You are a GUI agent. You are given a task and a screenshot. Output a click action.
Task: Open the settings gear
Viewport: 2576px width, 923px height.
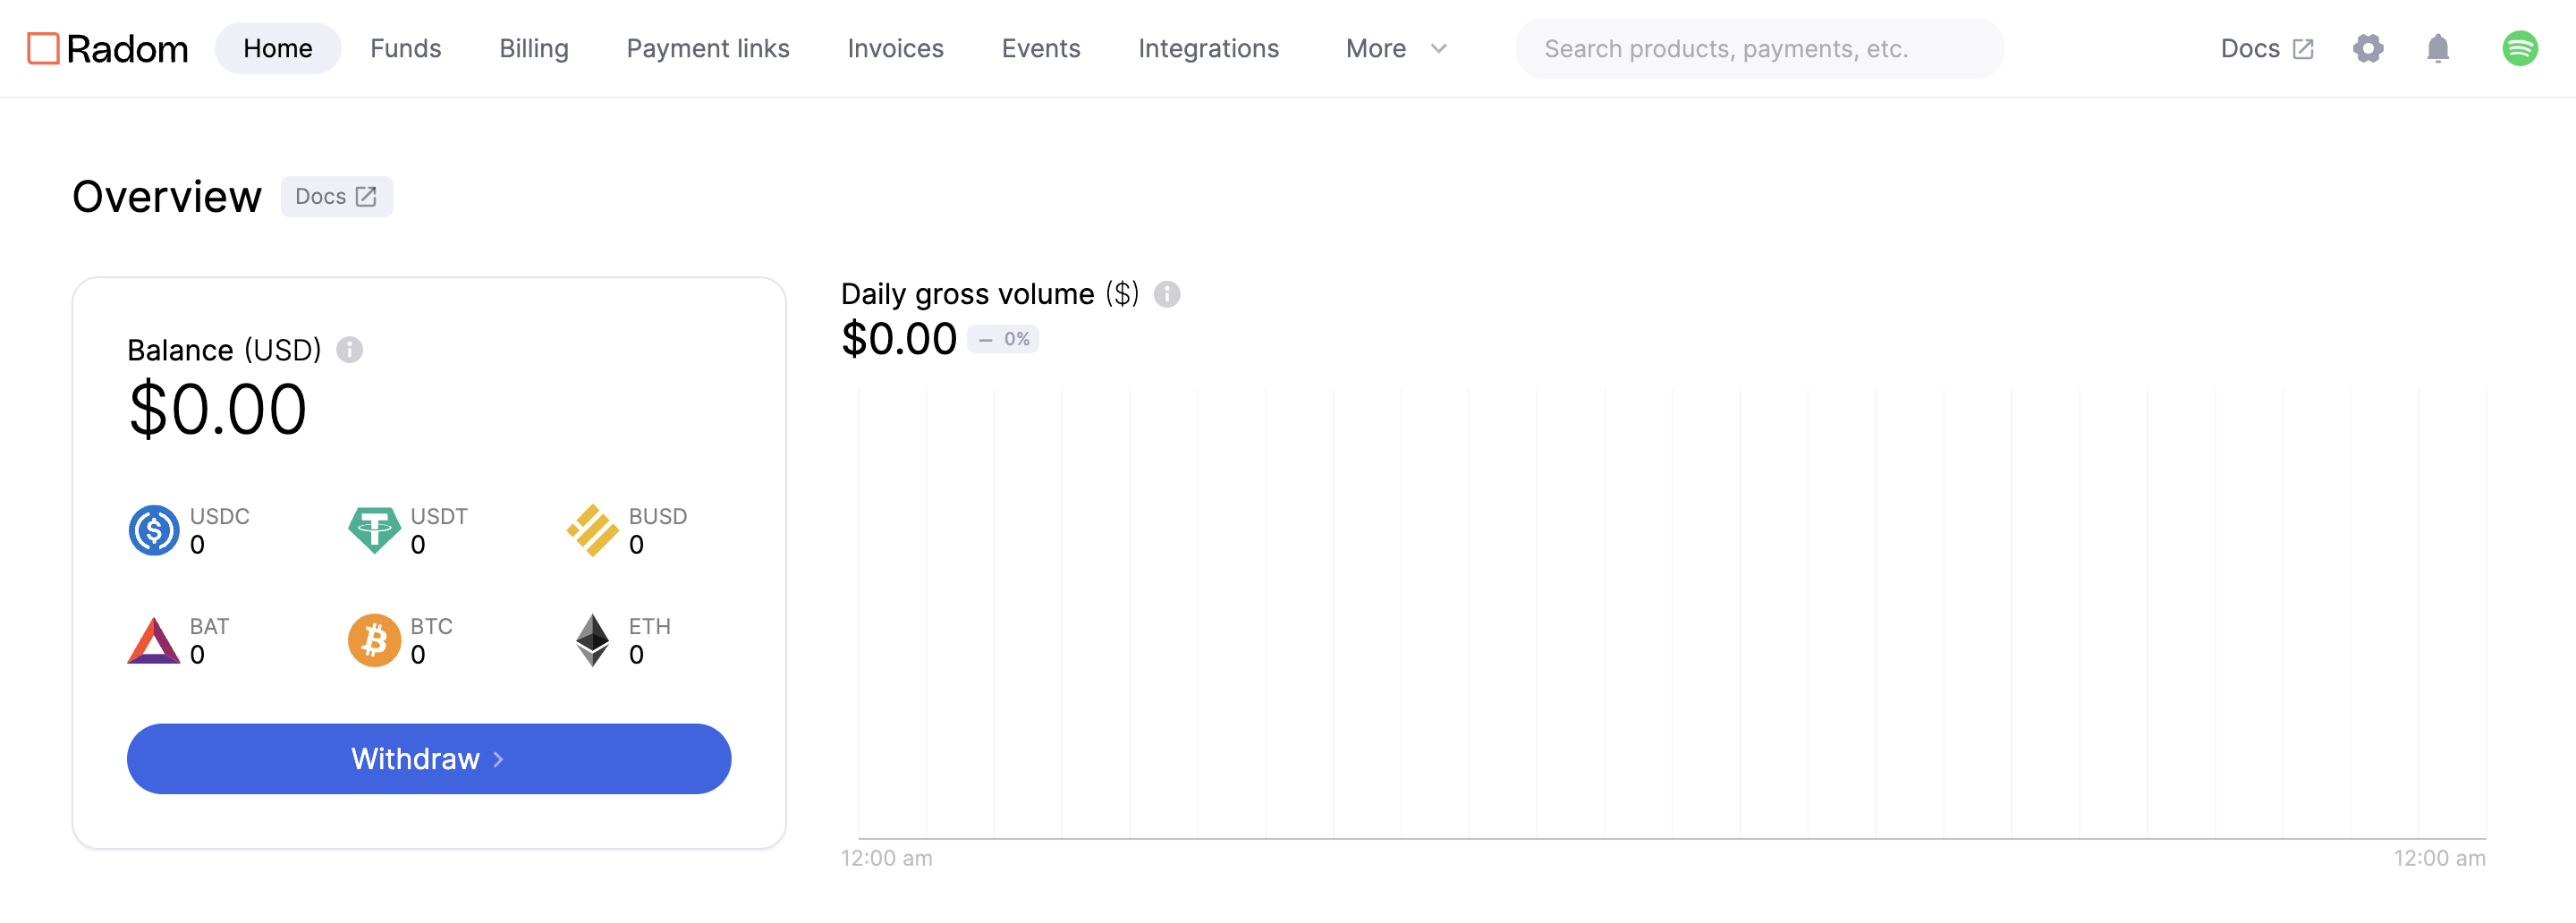pos(2368,48)
